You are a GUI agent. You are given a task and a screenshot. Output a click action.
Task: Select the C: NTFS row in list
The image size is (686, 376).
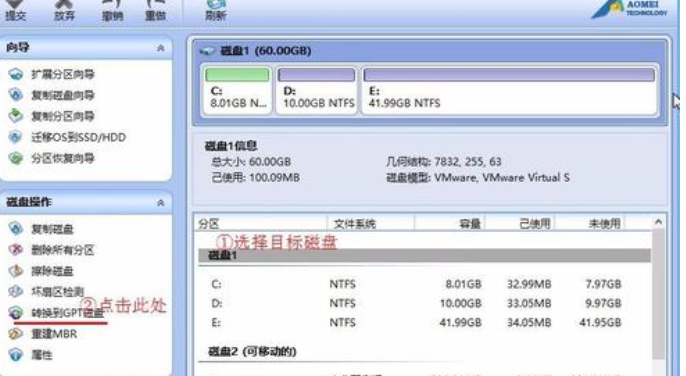(x=424, y=284)
